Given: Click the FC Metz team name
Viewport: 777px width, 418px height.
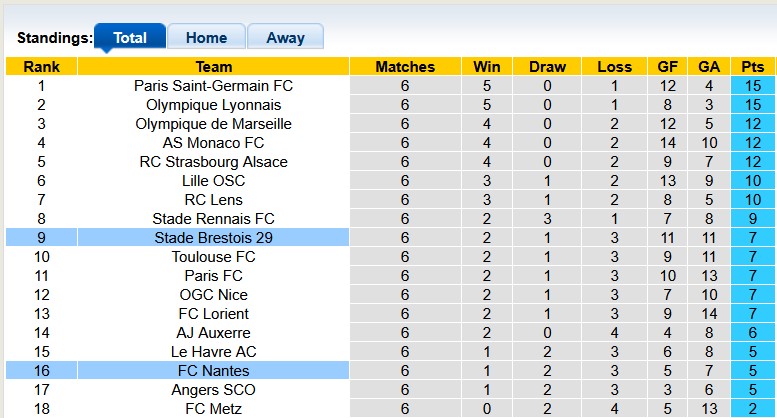Looking at the screenshot, I should [214, 409].
